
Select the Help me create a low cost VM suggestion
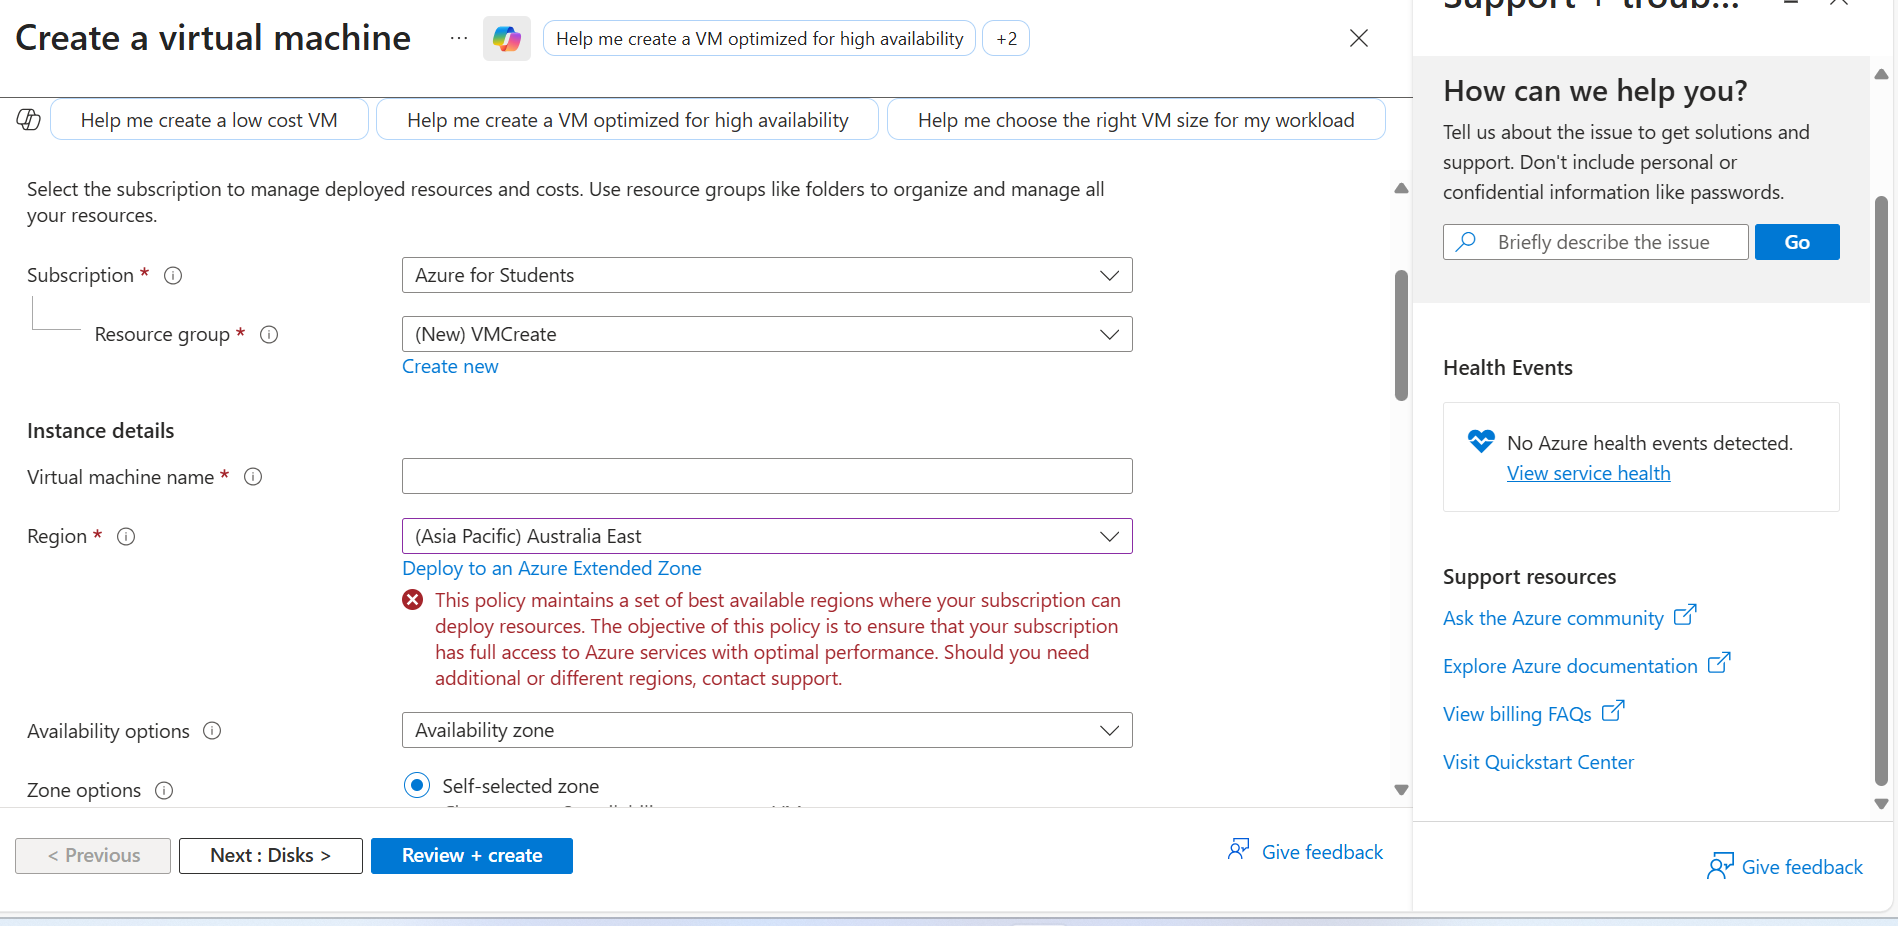click(x=209, y=120)
